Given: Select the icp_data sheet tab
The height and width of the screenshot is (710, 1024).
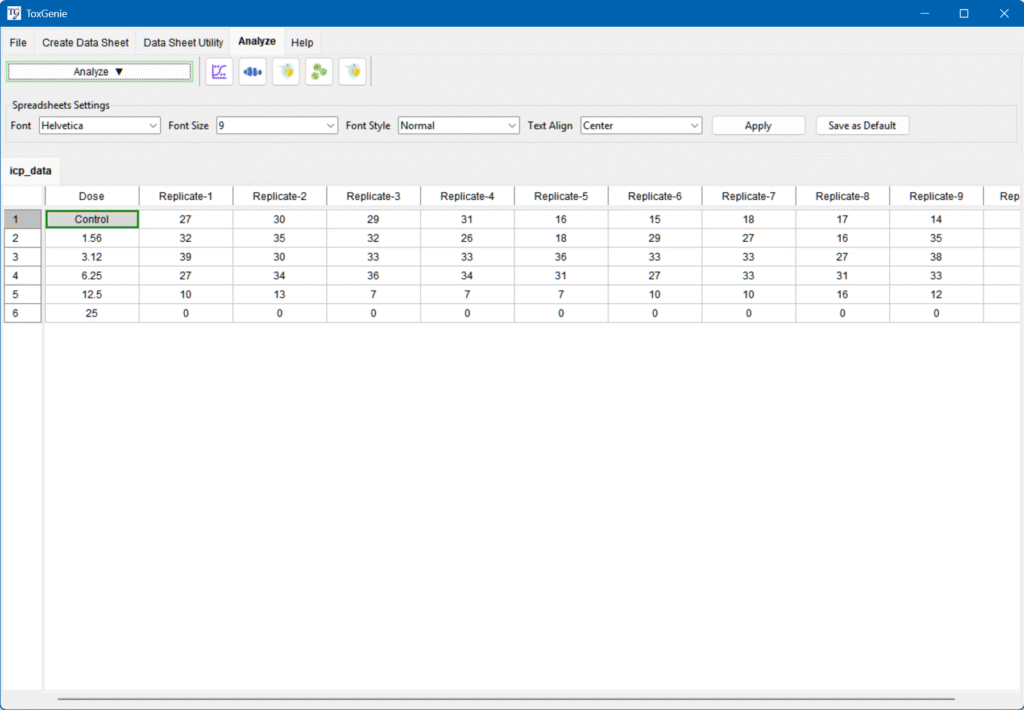Looking at the screenshot, I should [30, 171].
